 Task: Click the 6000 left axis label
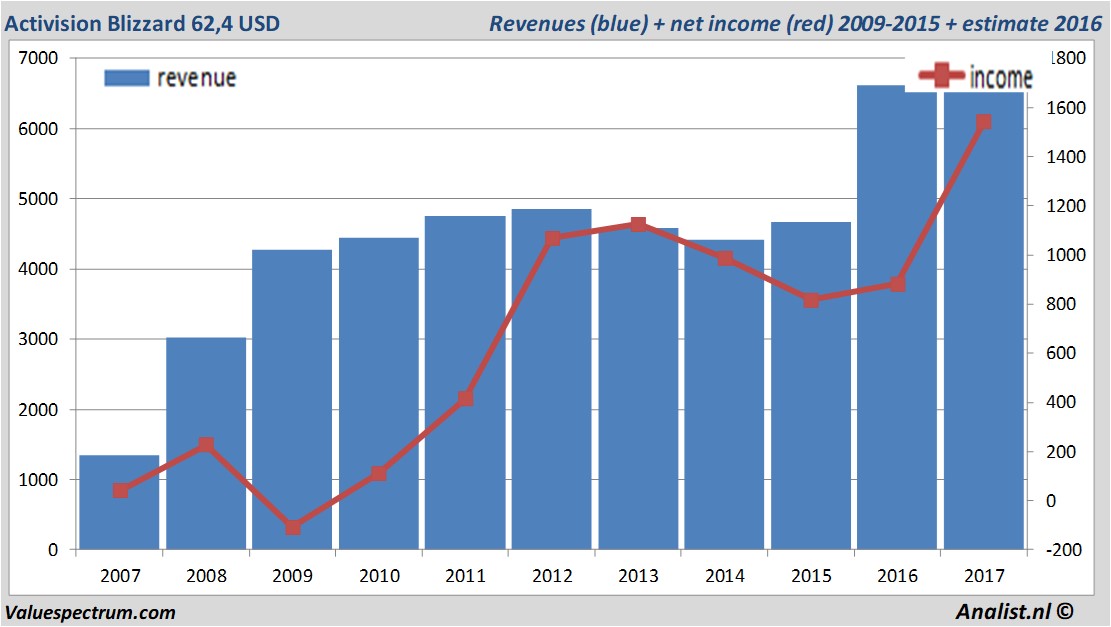(x=38, y=129)
